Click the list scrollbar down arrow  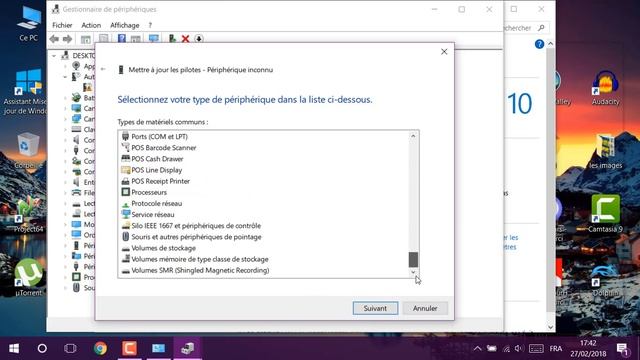tap(413, 272)
